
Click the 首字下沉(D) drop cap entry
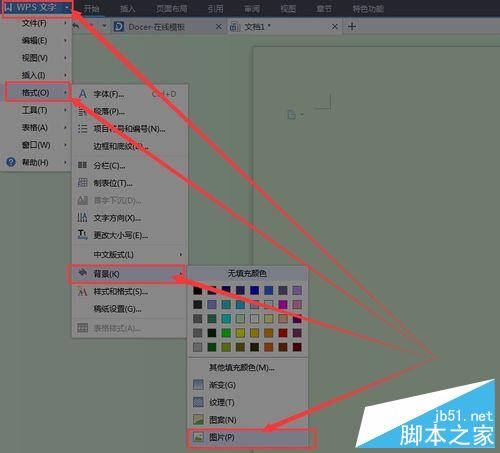(130, 200)
